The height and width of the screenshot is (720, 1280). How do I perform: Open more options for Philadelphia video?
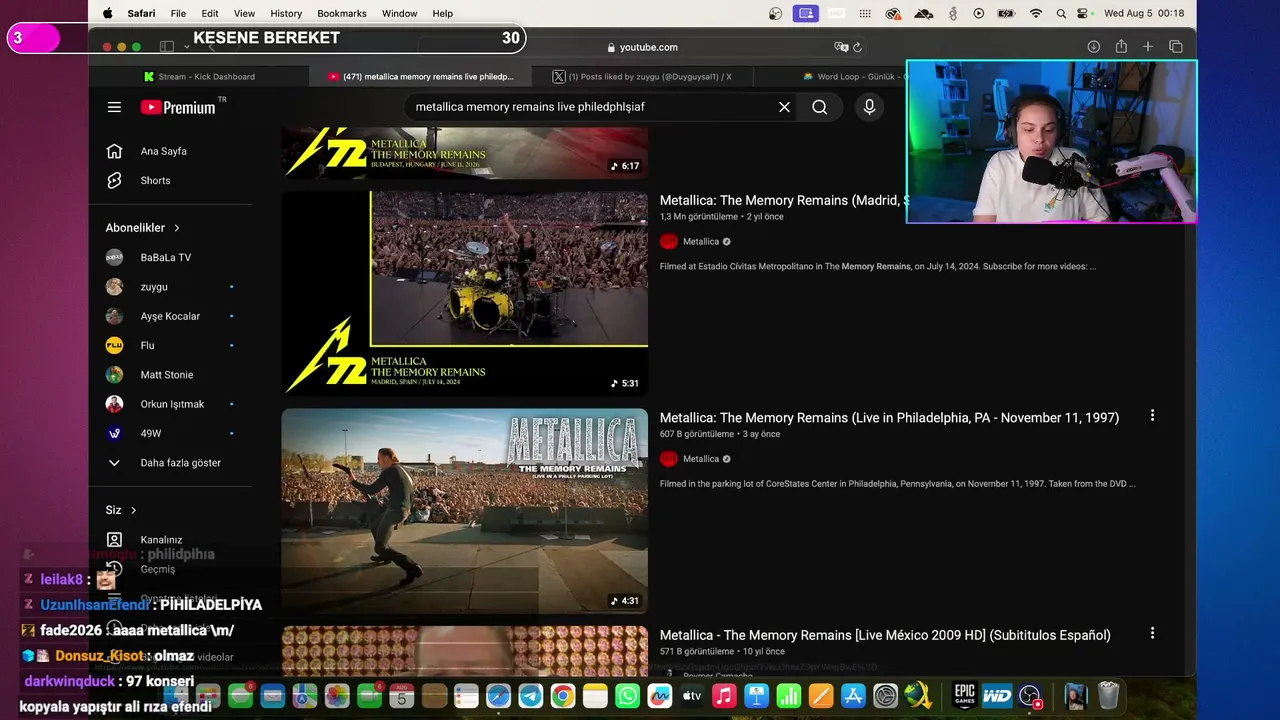pos(1152,415)
